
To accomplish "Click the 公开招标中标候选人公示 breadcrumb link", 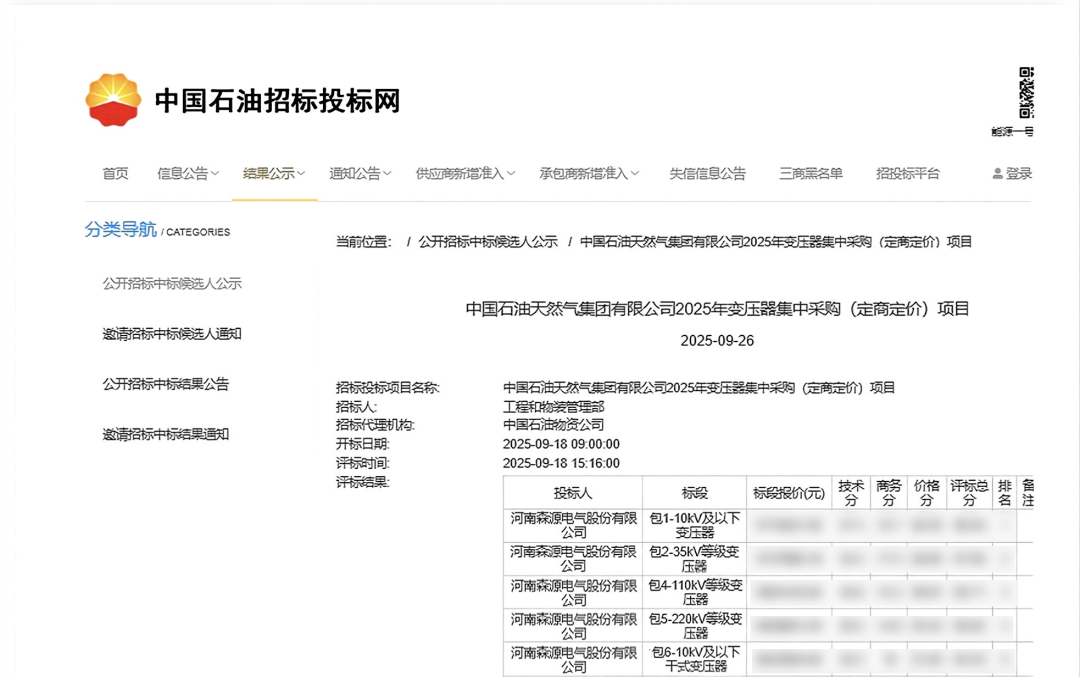I will coord(488,242).
